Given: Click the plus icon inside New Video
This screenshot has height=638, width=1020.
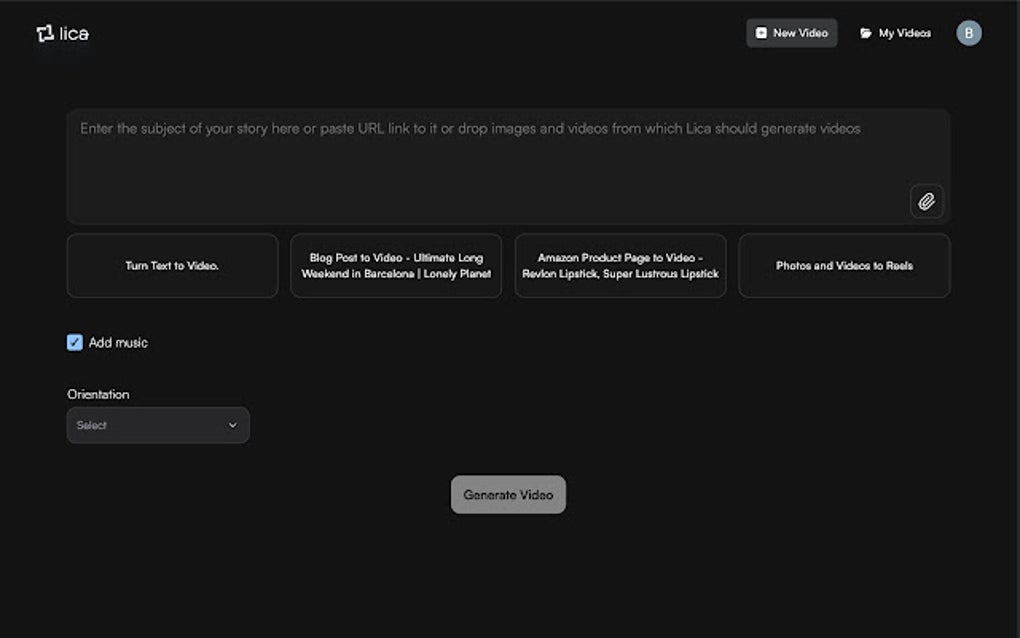Looking at the screenshot, I should click(x=761, y=32).
